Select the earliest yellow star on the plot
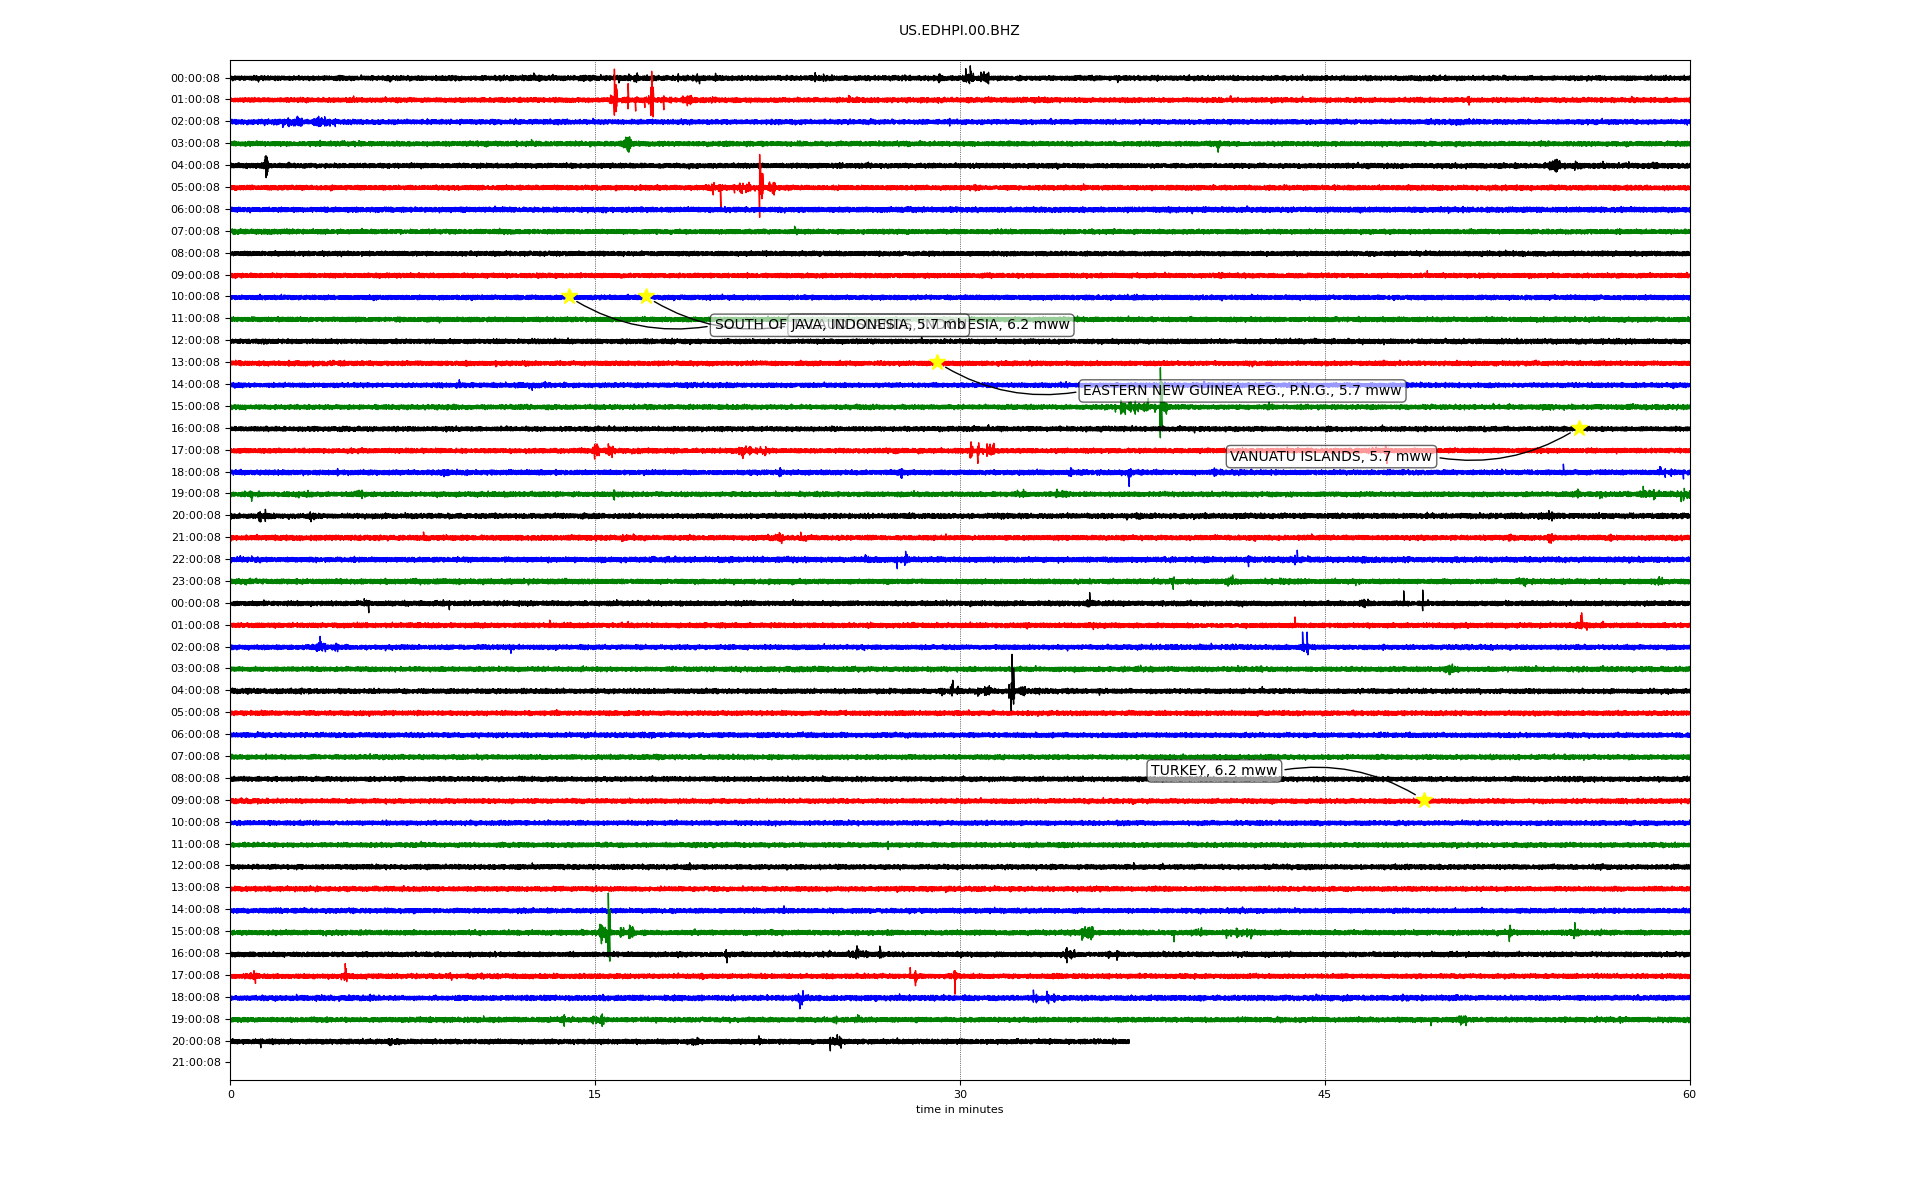Screen dimensions: 1920x1200 click(x=569, y=296)
